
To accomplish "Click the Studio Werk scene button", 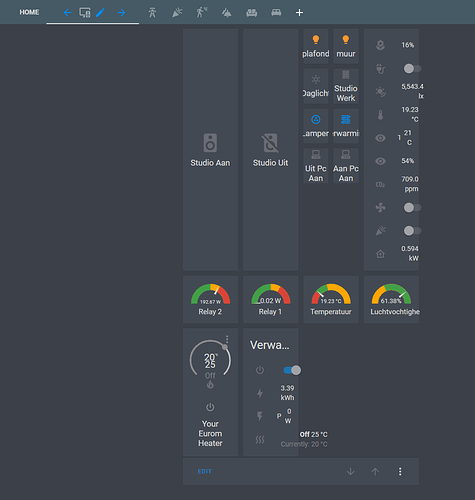I will click(x=346, y=86).
